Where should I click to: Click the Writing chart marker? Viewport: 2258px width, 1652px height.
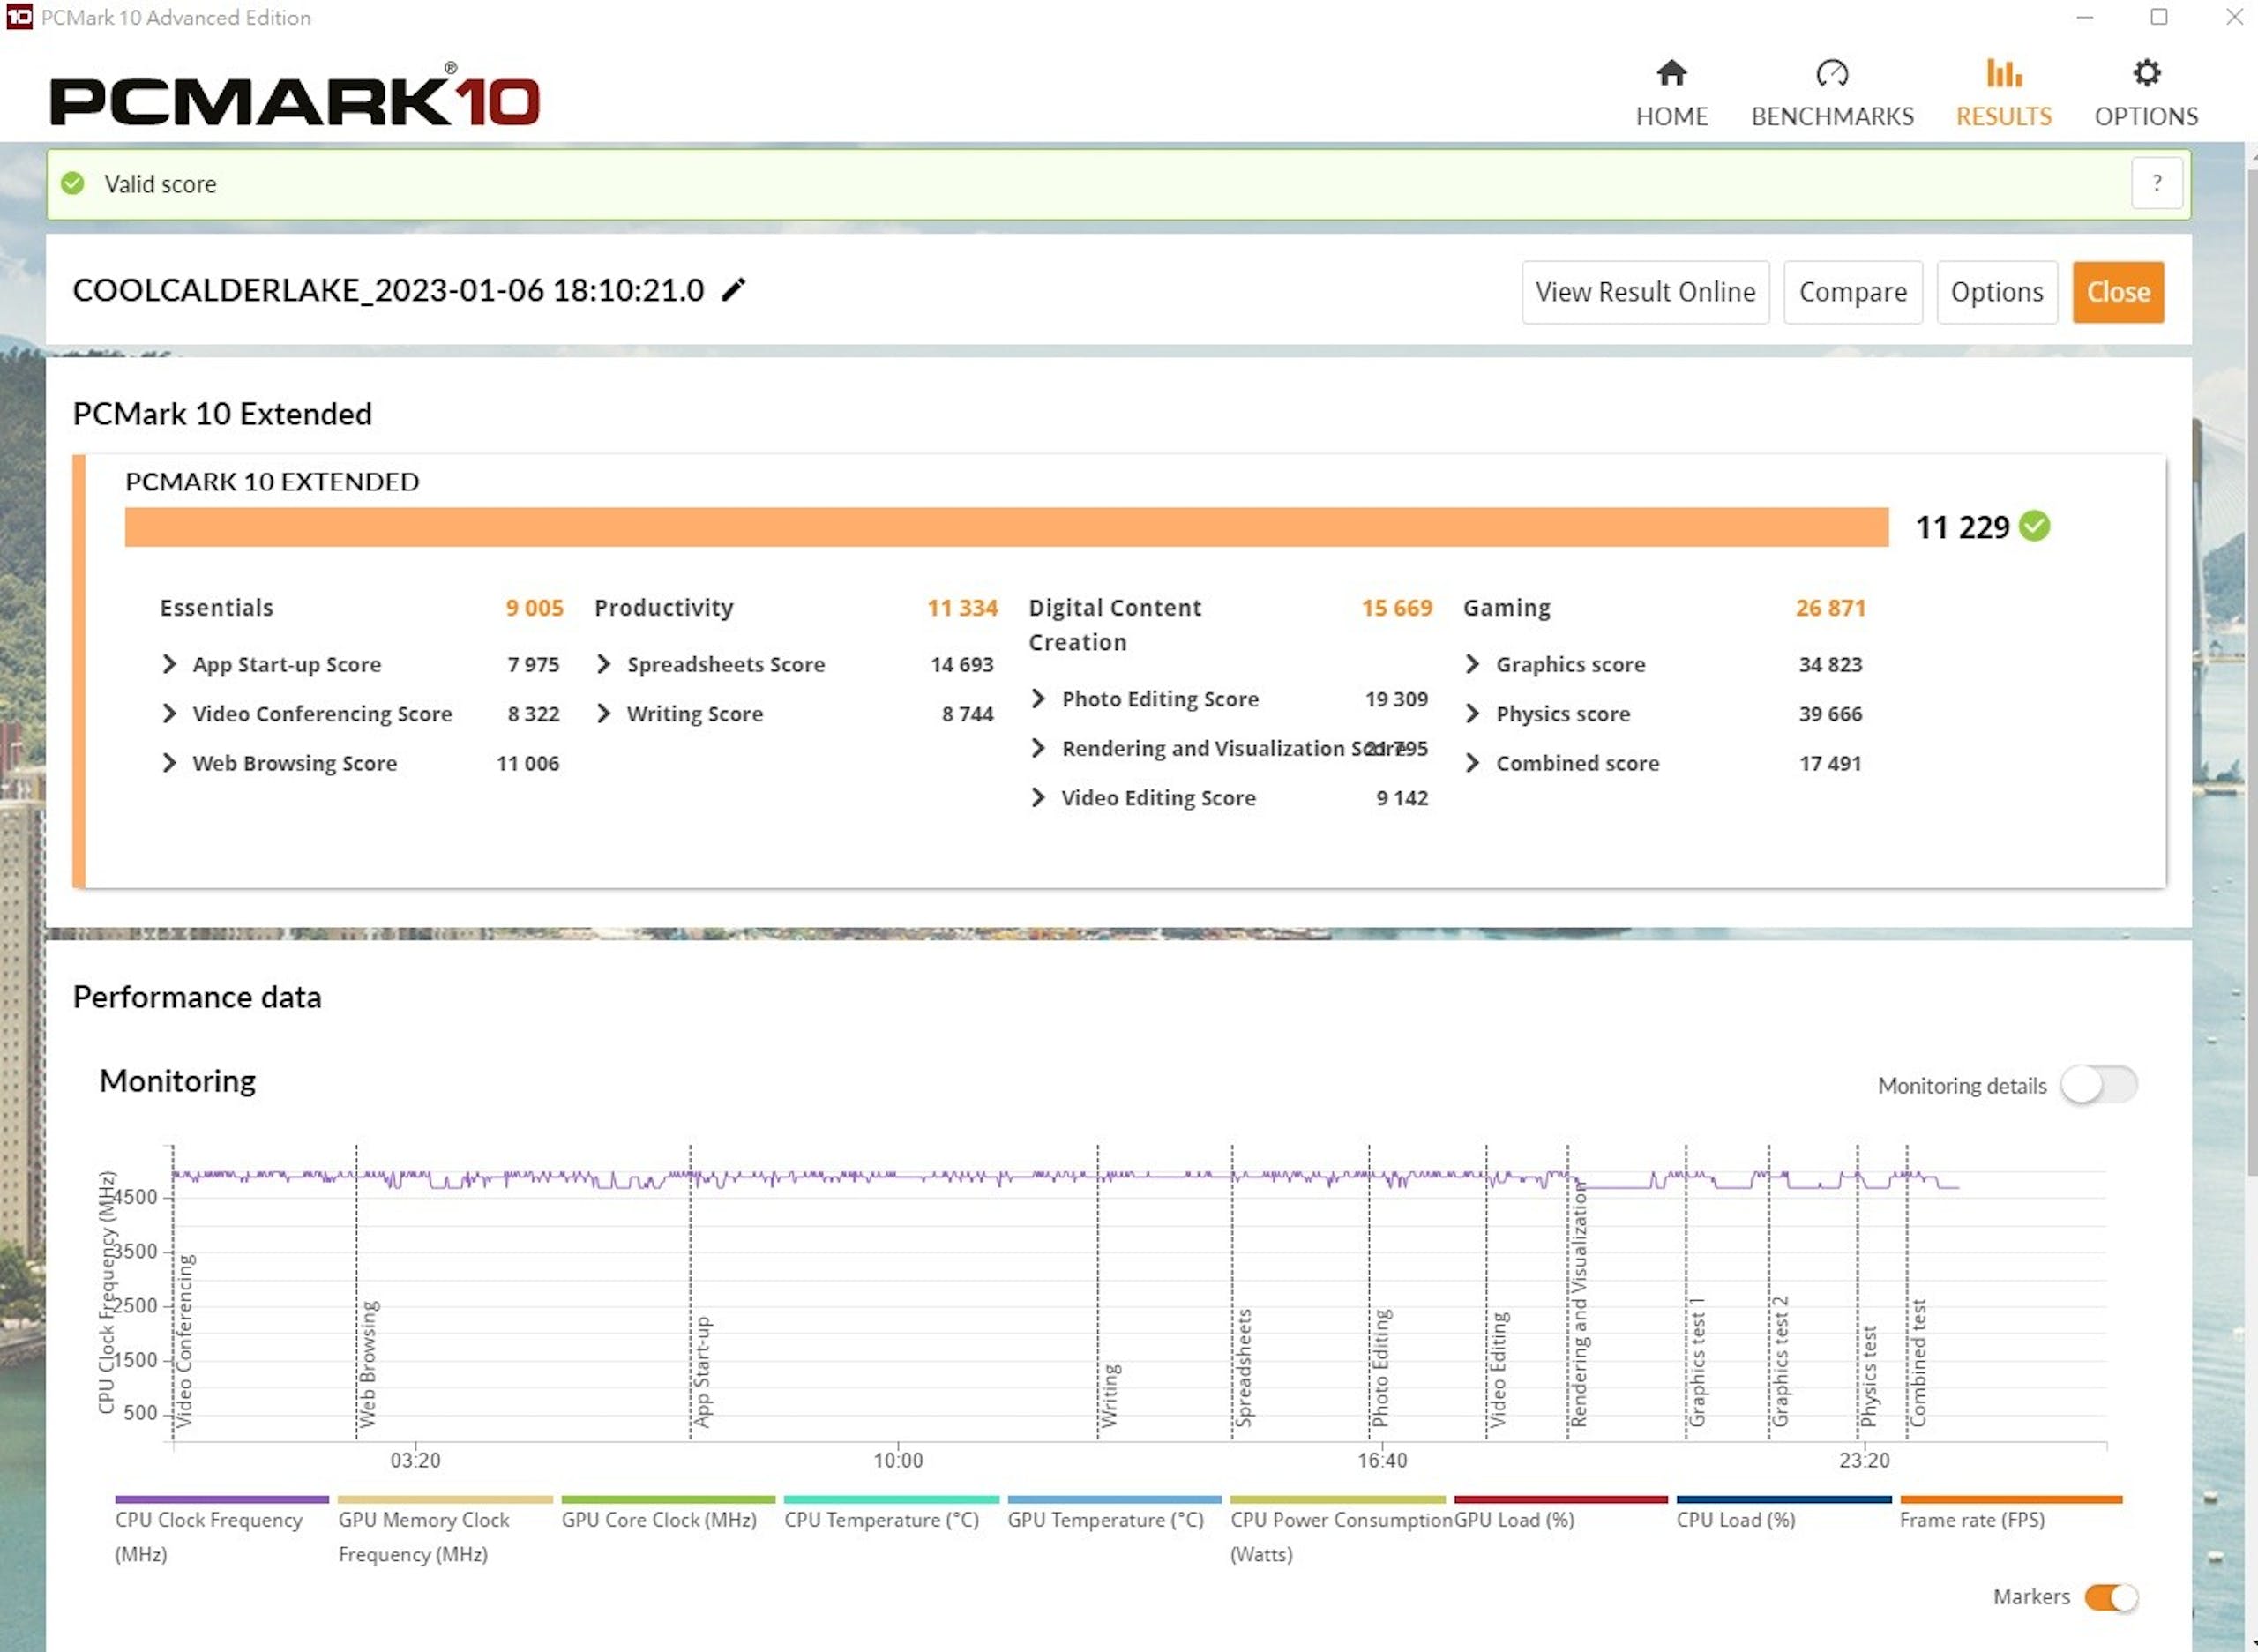tap(1109, 1395)
